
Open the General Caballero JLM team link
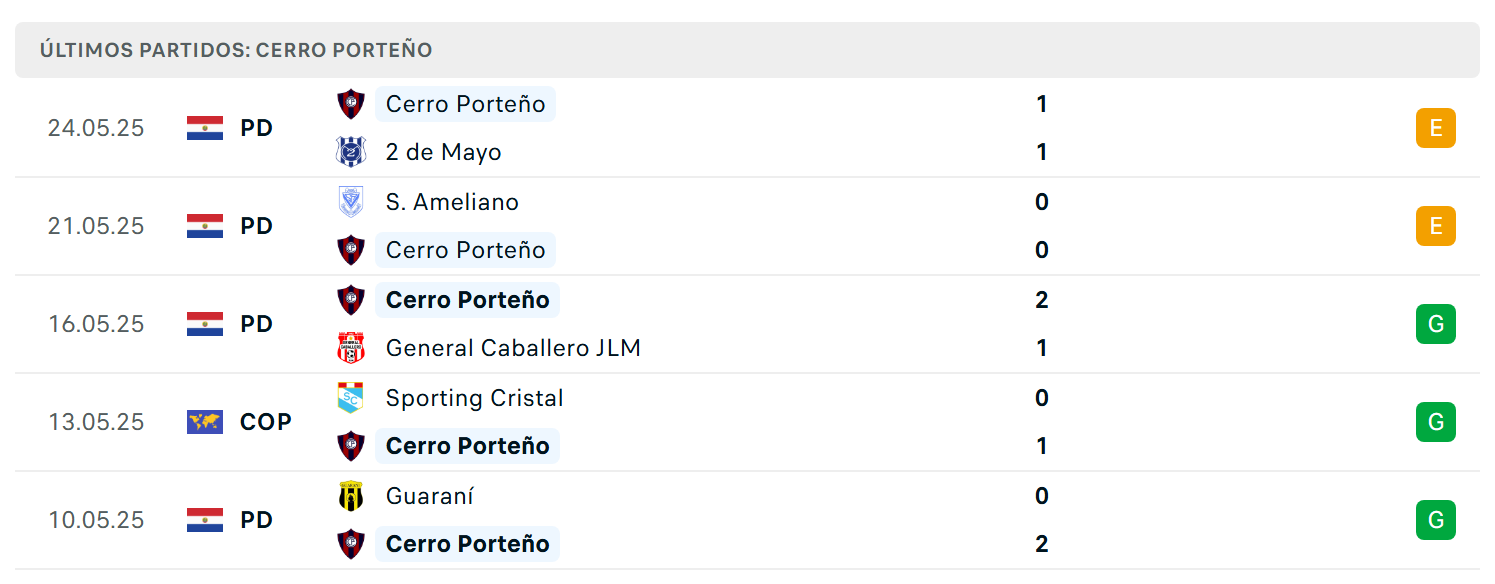(513, 348)
